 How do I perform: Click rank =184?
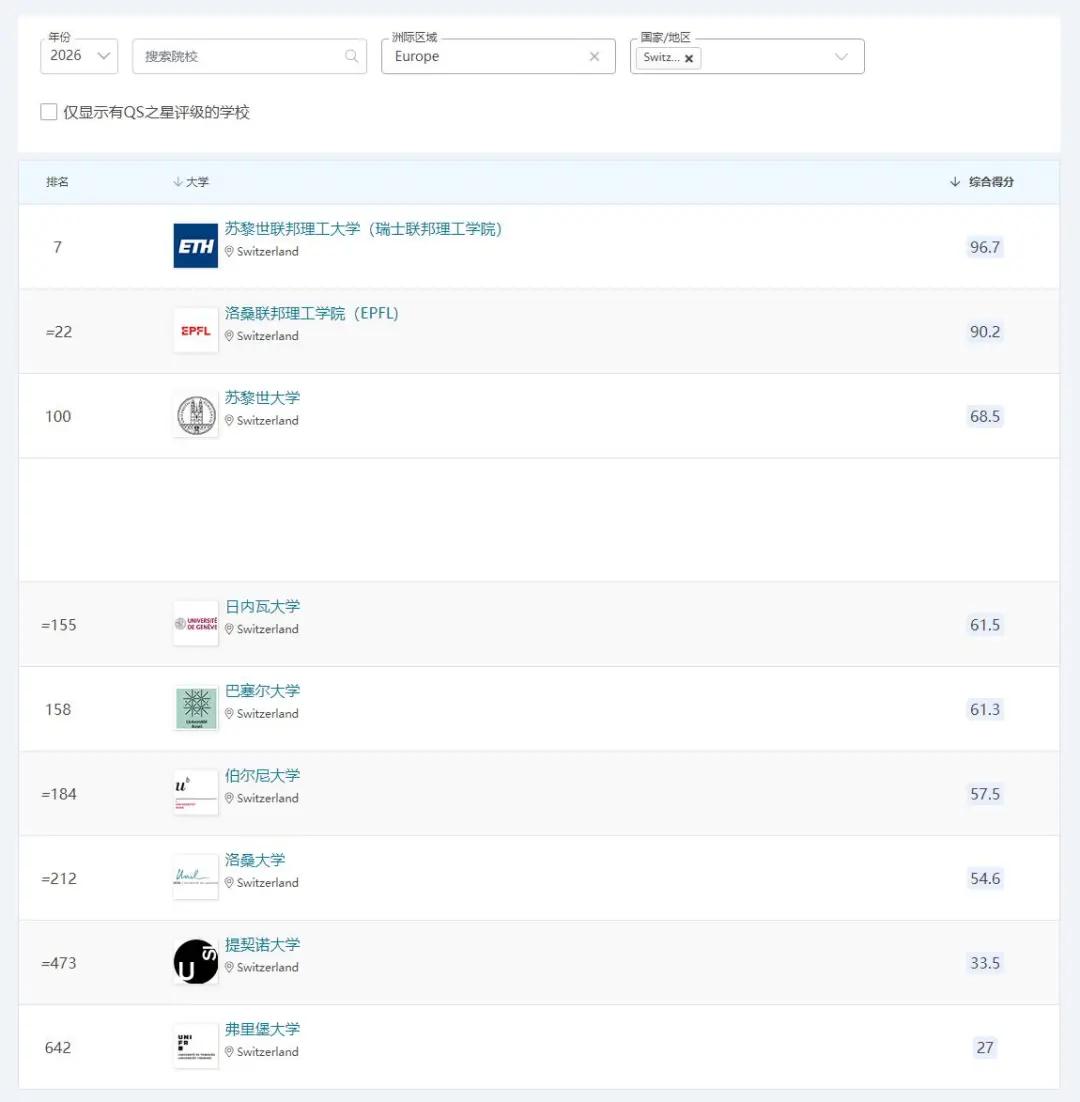59,794
